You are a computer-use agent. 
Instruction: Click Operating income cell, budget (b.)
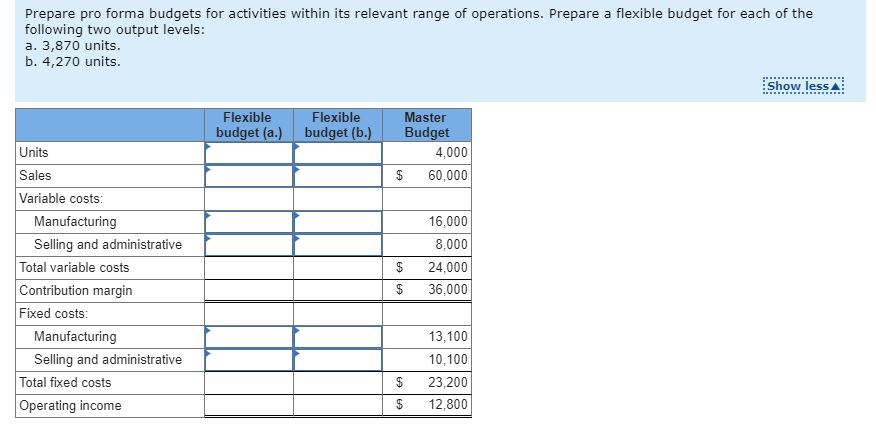pyautogui.click(x=338, y=406)
